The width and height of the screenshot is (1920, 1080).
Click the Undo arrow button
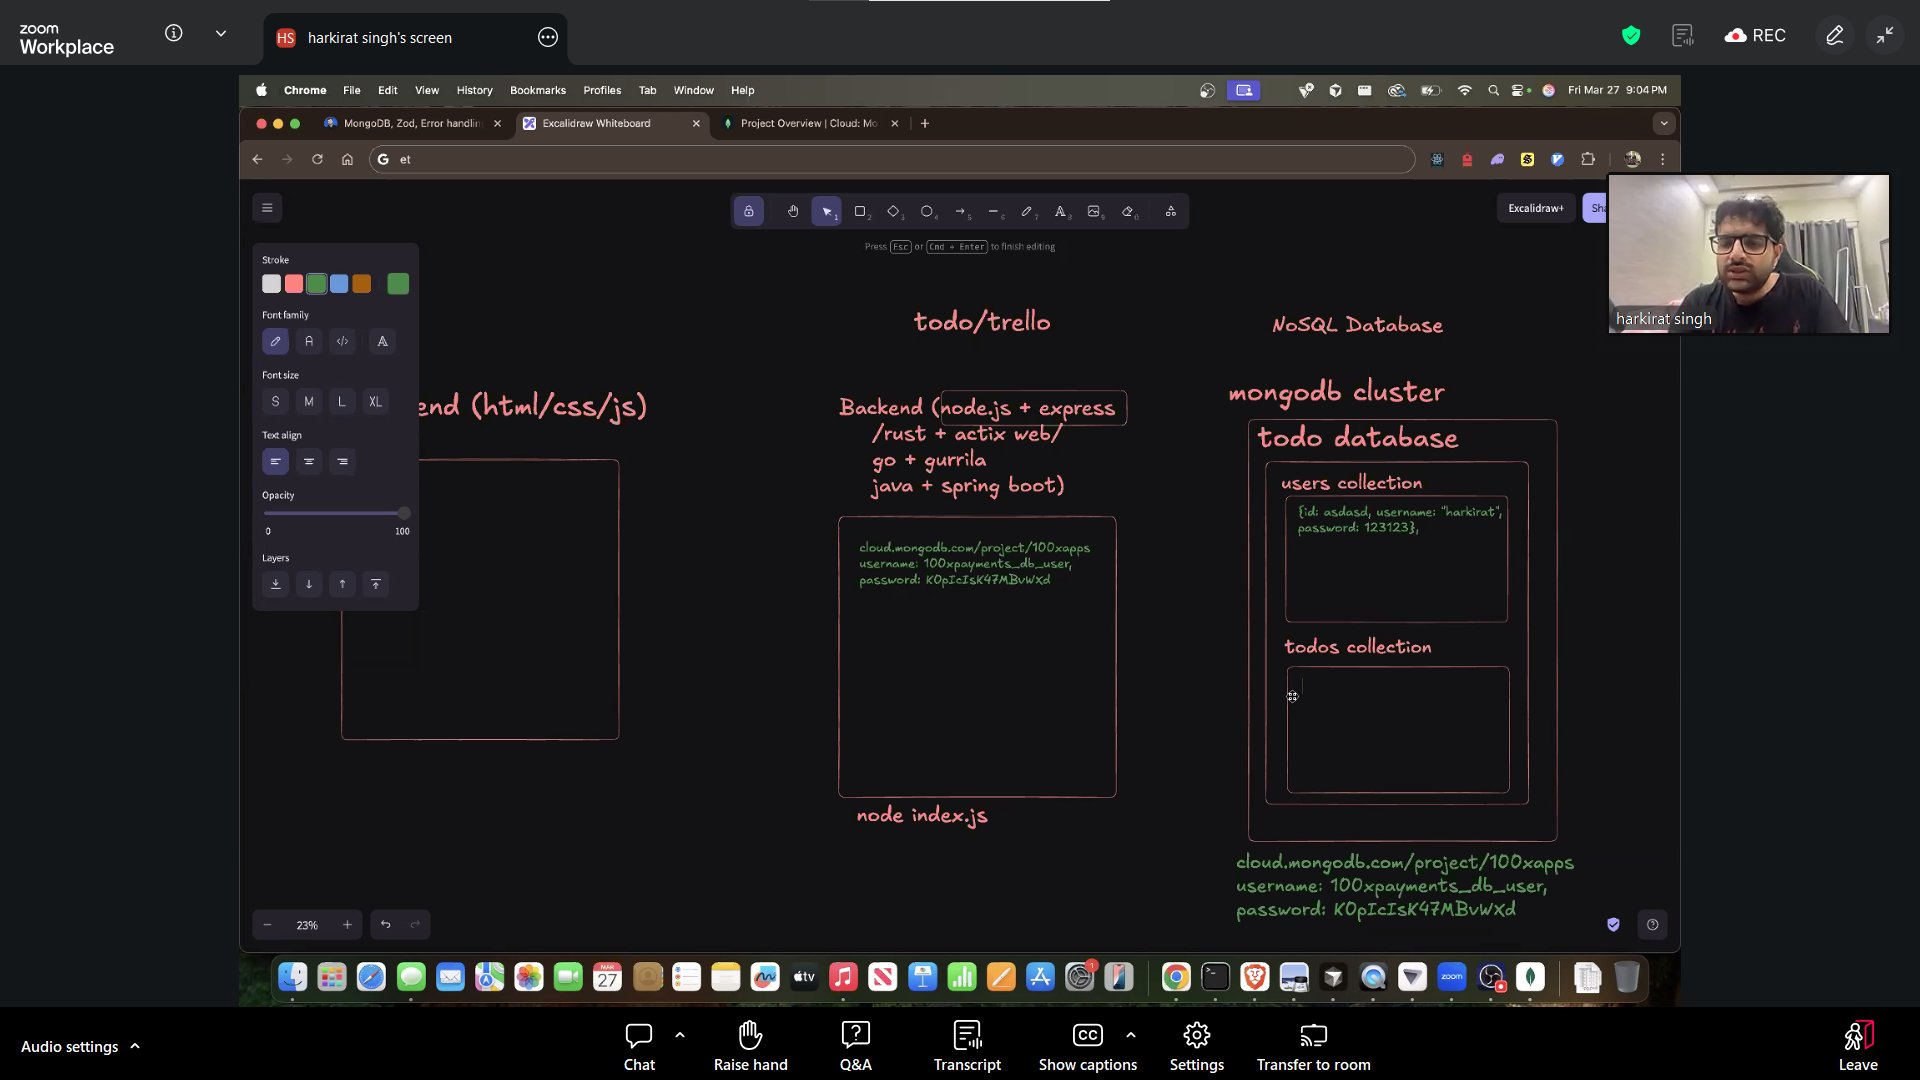tap(385, 925)
